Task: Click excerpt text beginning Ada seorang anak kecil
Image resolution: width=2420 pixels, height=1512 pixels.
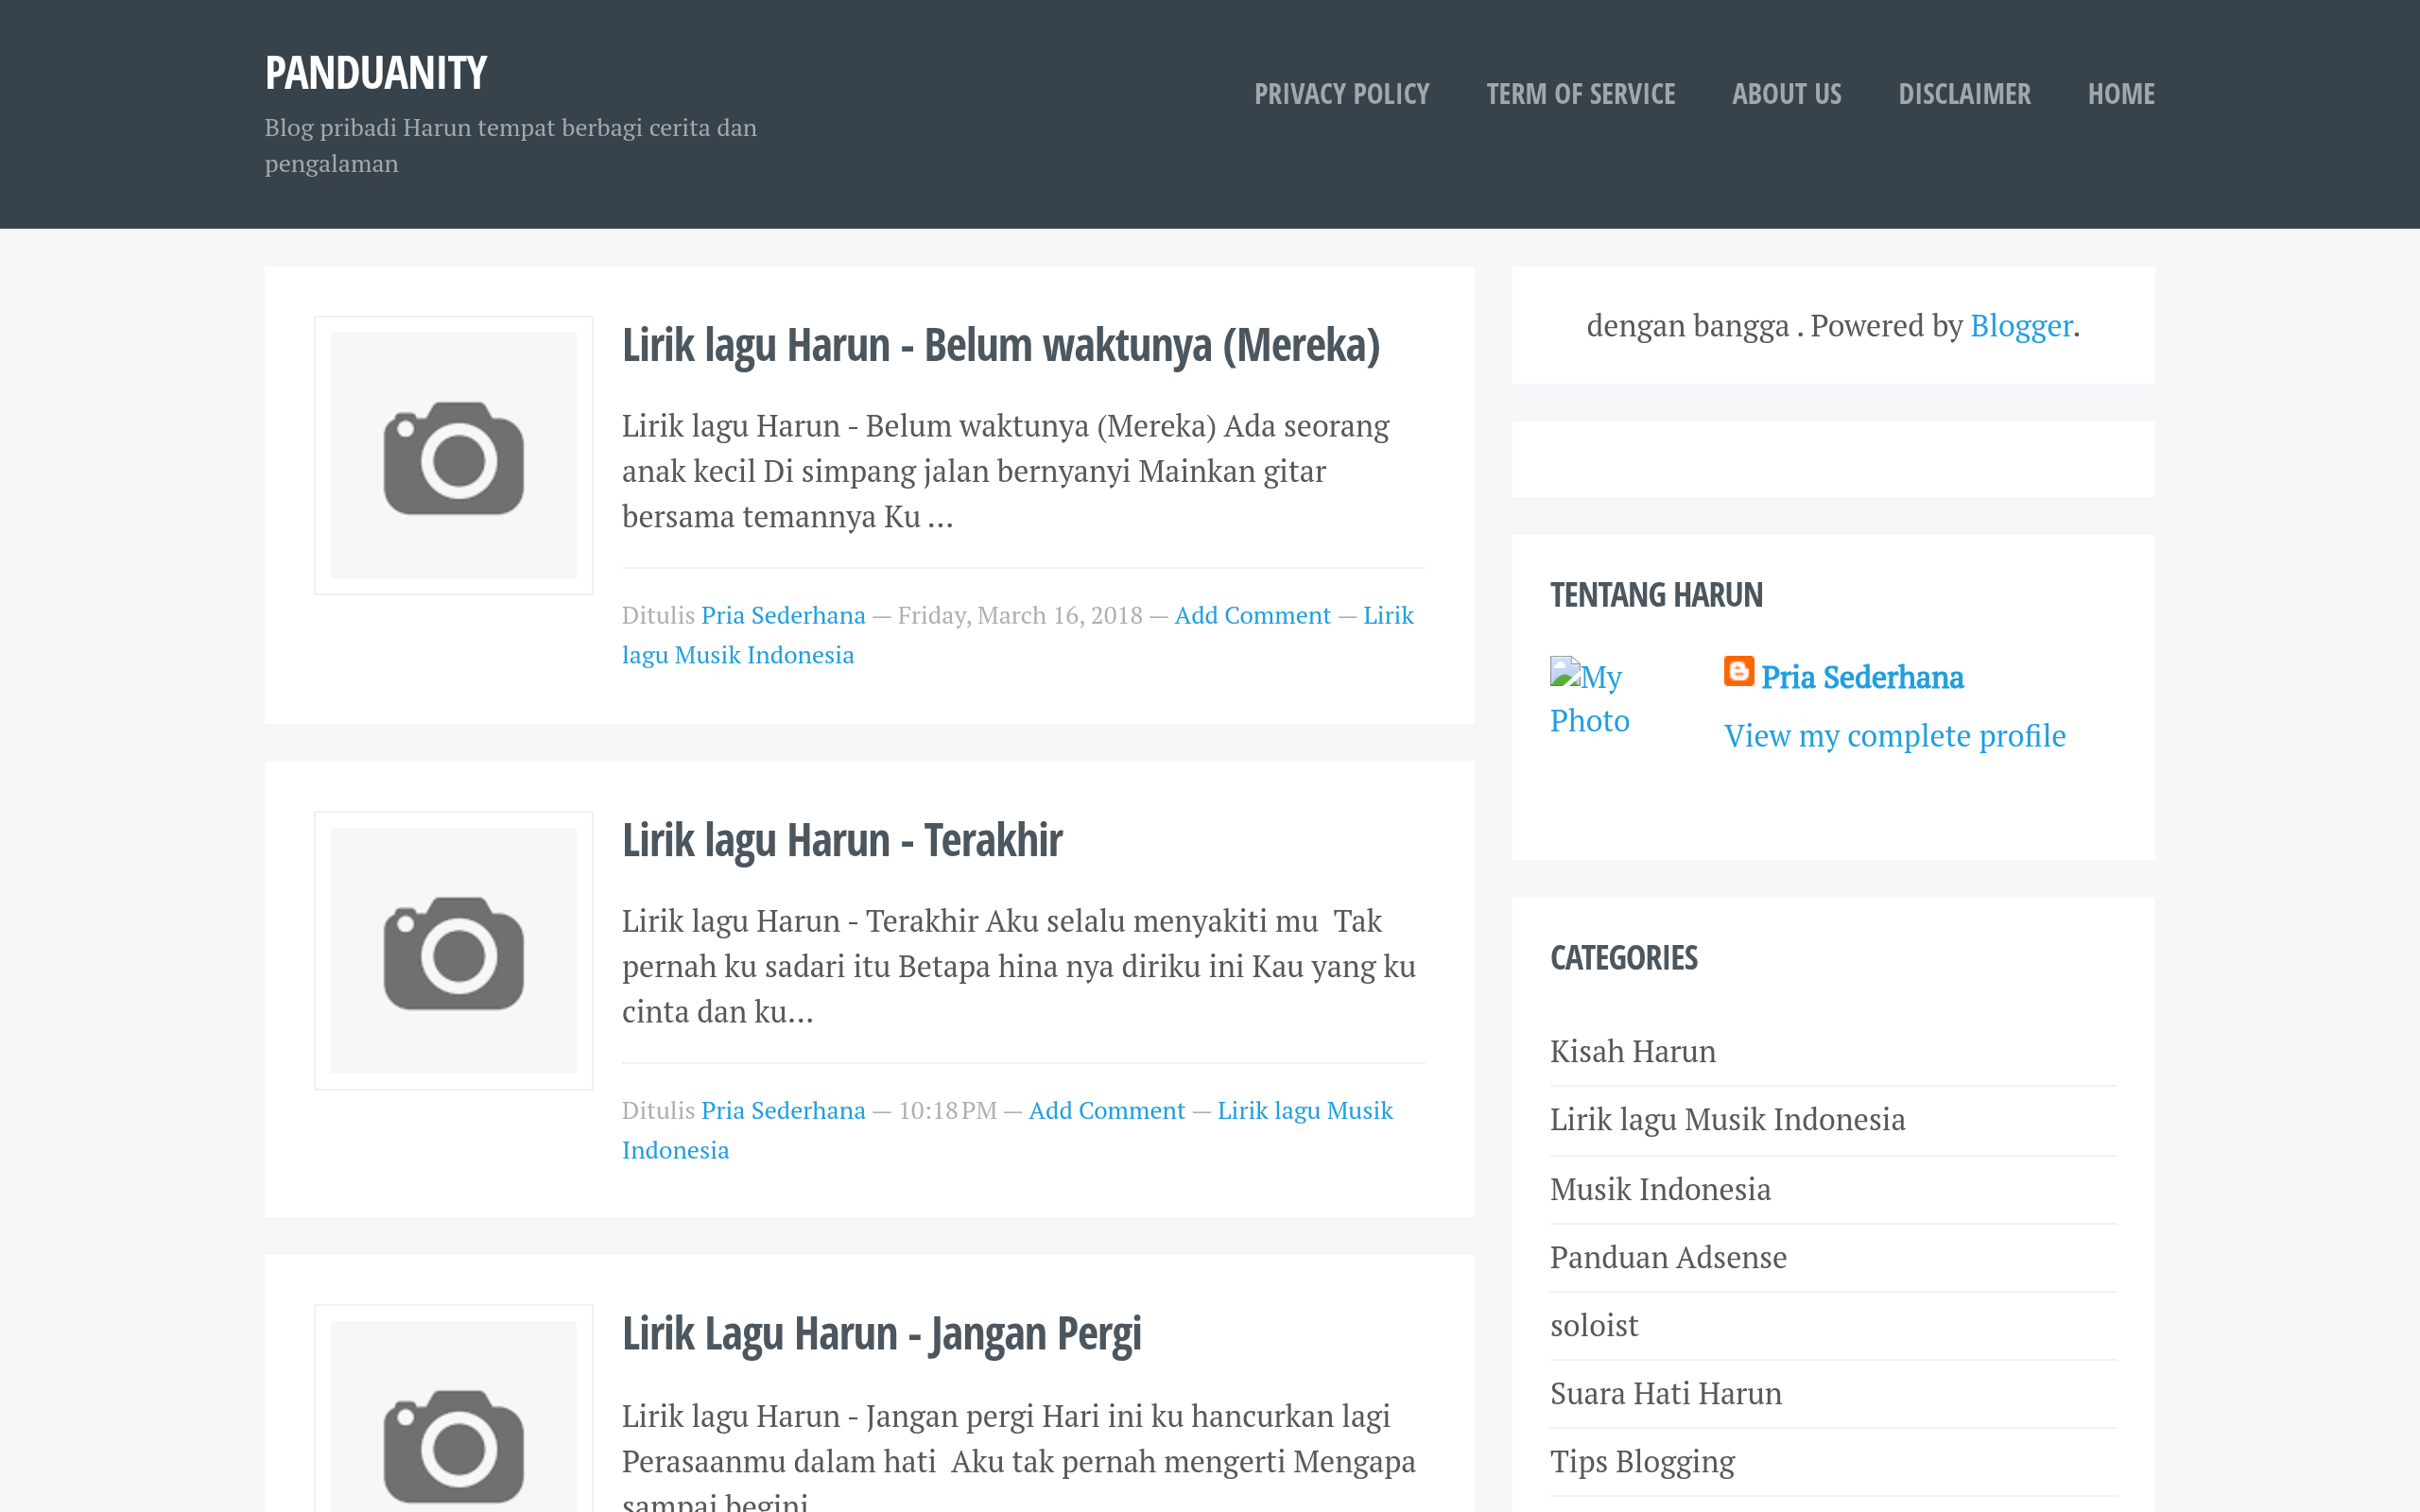Action: (x=1006, y=471)
